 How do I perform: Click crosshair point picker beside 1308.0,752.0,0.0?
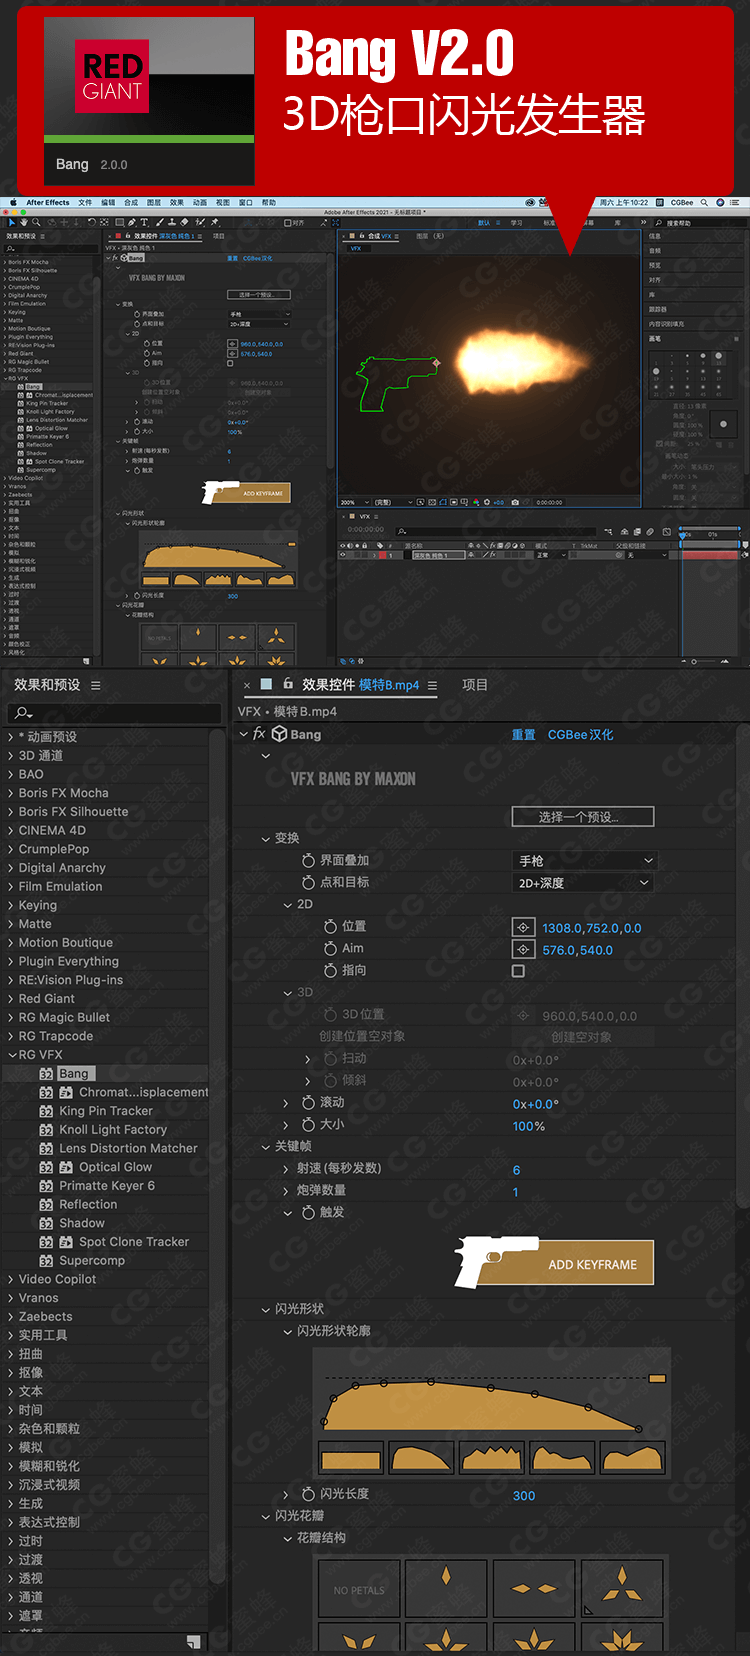(522, 927)
